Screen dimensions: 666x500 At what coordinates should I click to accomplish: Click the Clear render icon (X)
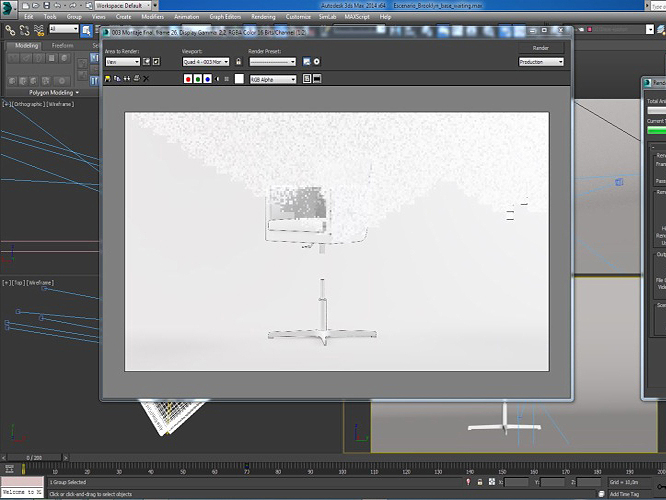click(147, 78)
